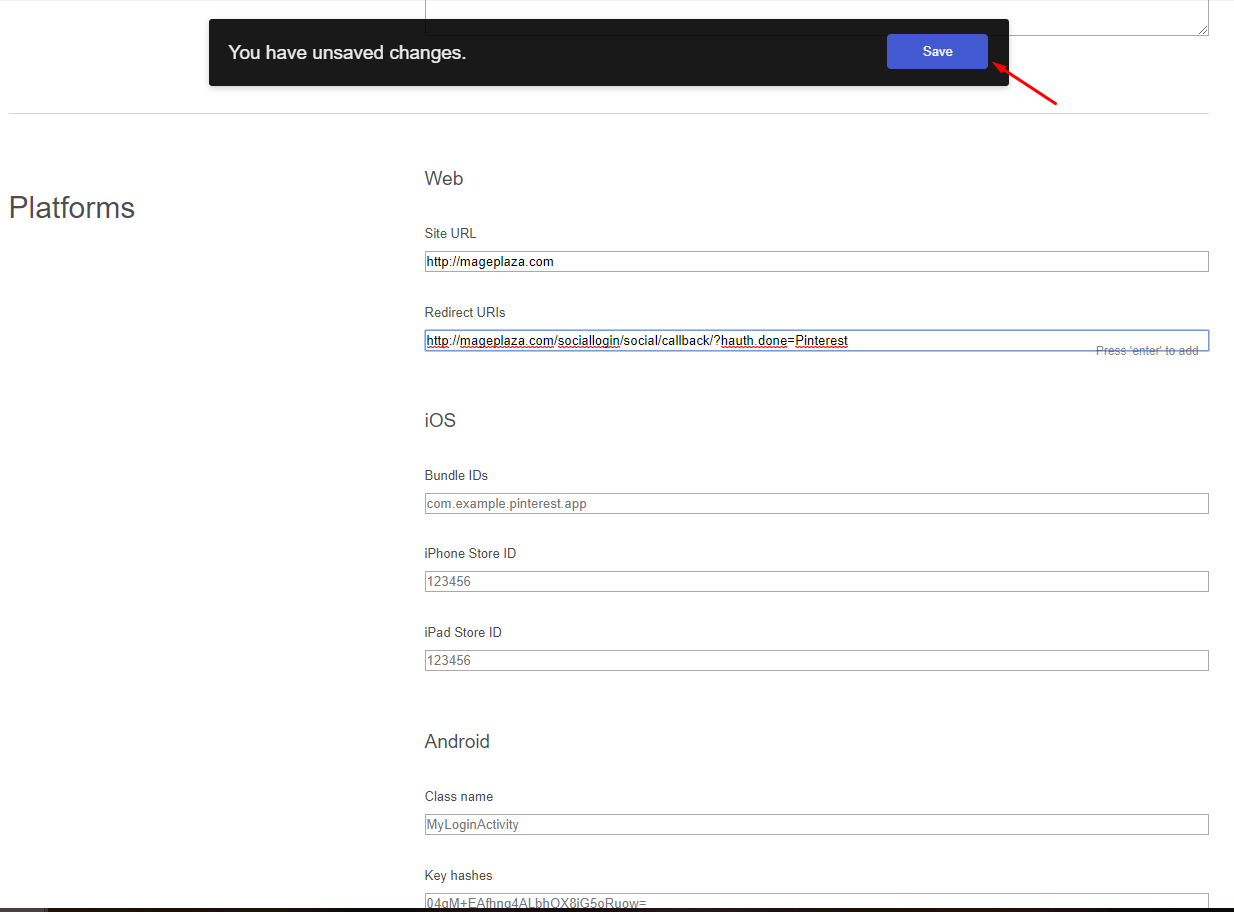Select the iPhone Store ID field
1234x912 pixels.
click(x=816, y=582)
